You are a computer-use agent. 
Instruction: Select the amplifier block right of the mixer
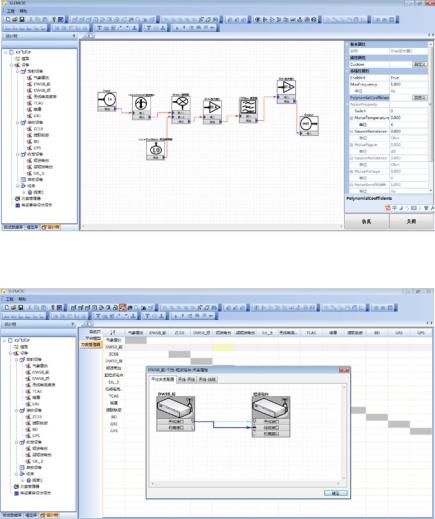coord(212,111)
